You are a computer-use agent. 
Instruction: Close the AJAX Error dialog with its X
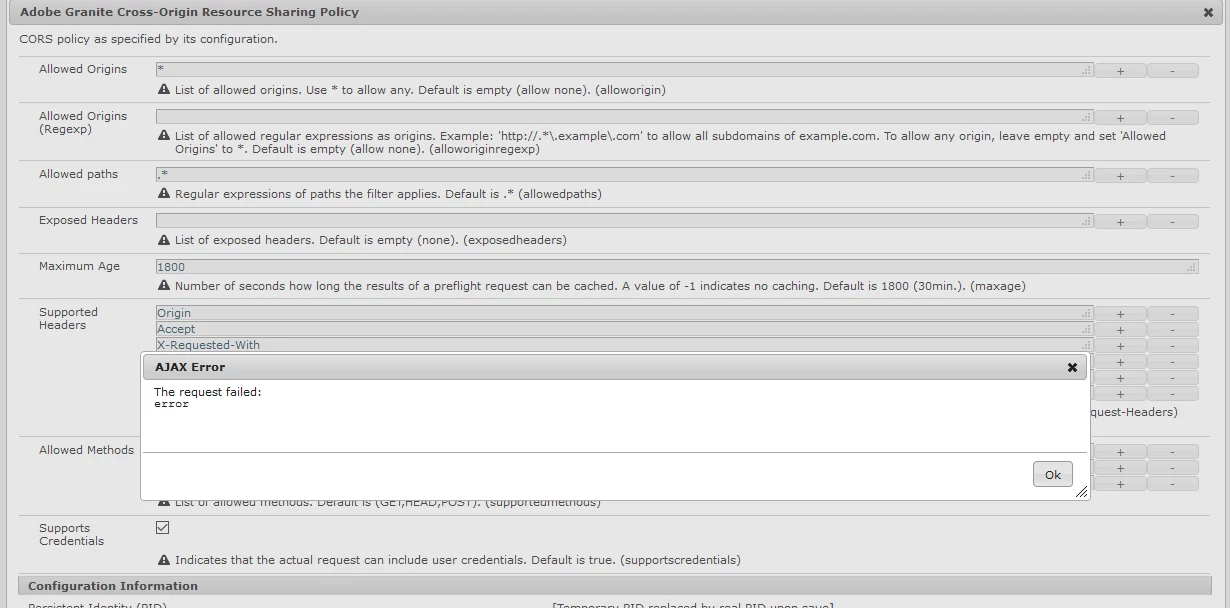(1072, 367)
